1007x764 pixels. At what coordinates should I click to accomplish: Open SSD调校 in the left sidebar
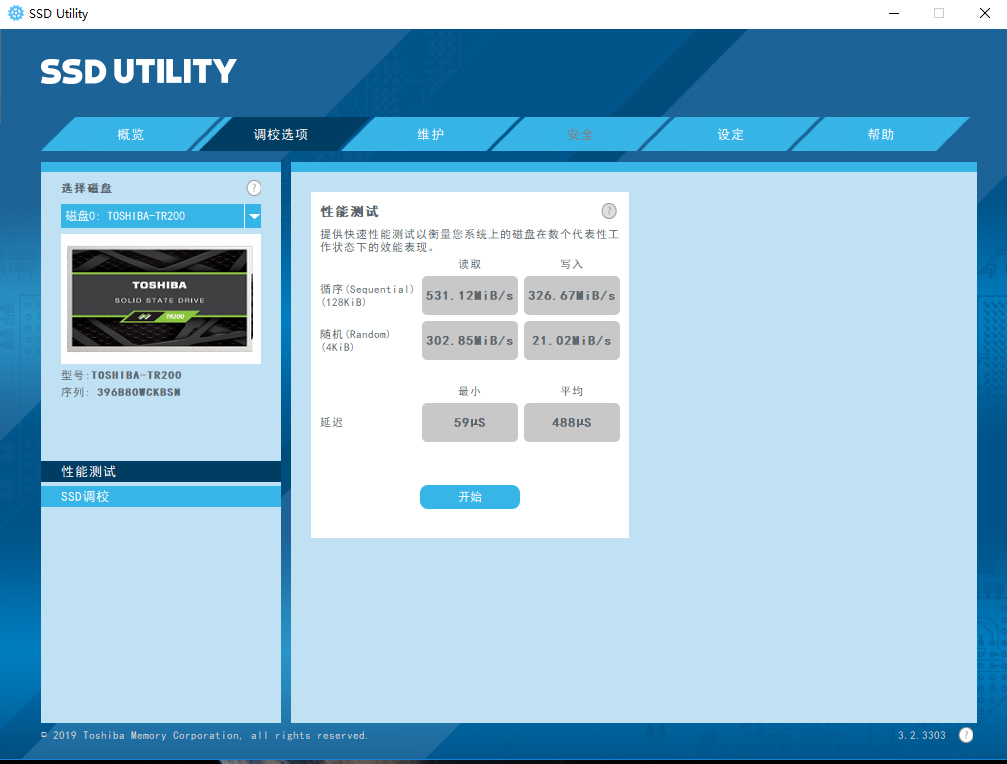coord(161,496)
